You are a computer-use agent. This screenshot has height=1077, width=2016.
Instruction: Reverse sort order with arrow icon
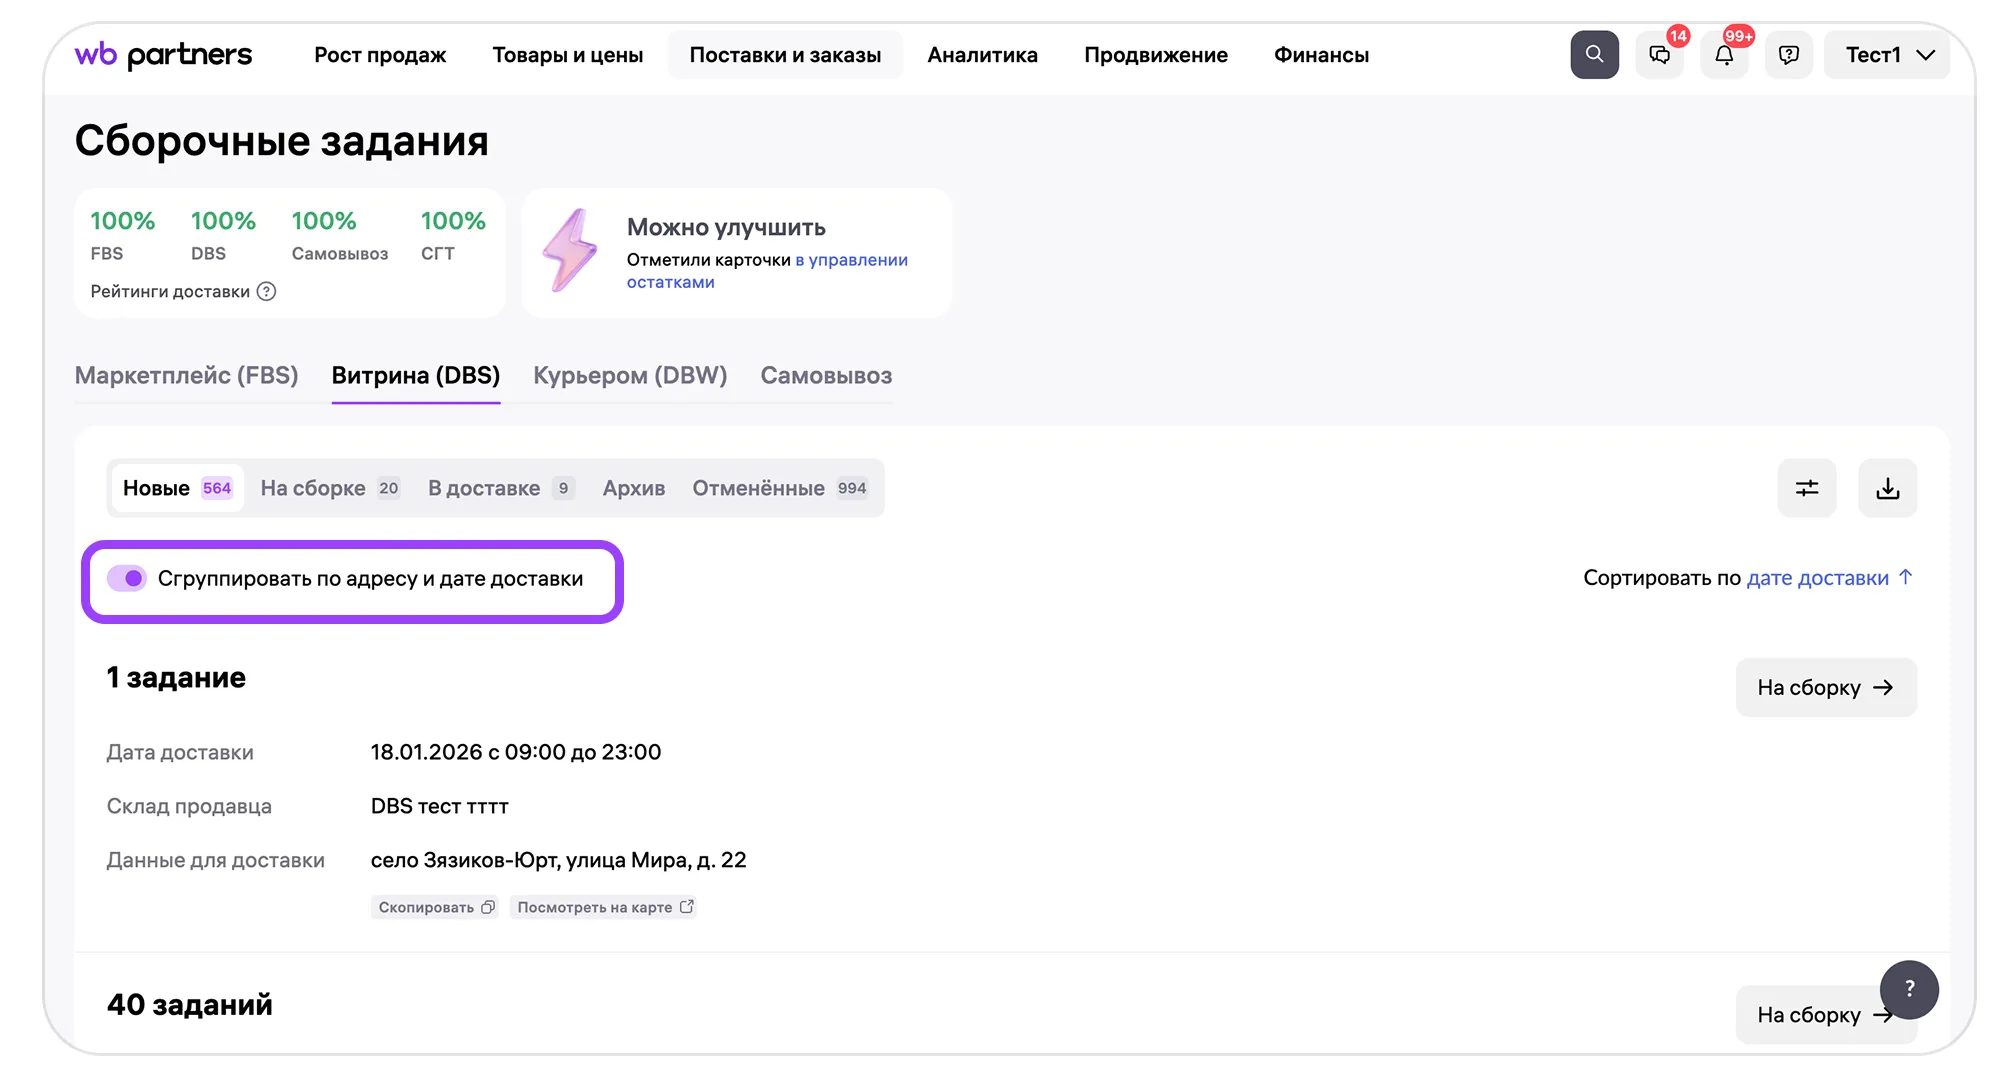coord(1906,577)
